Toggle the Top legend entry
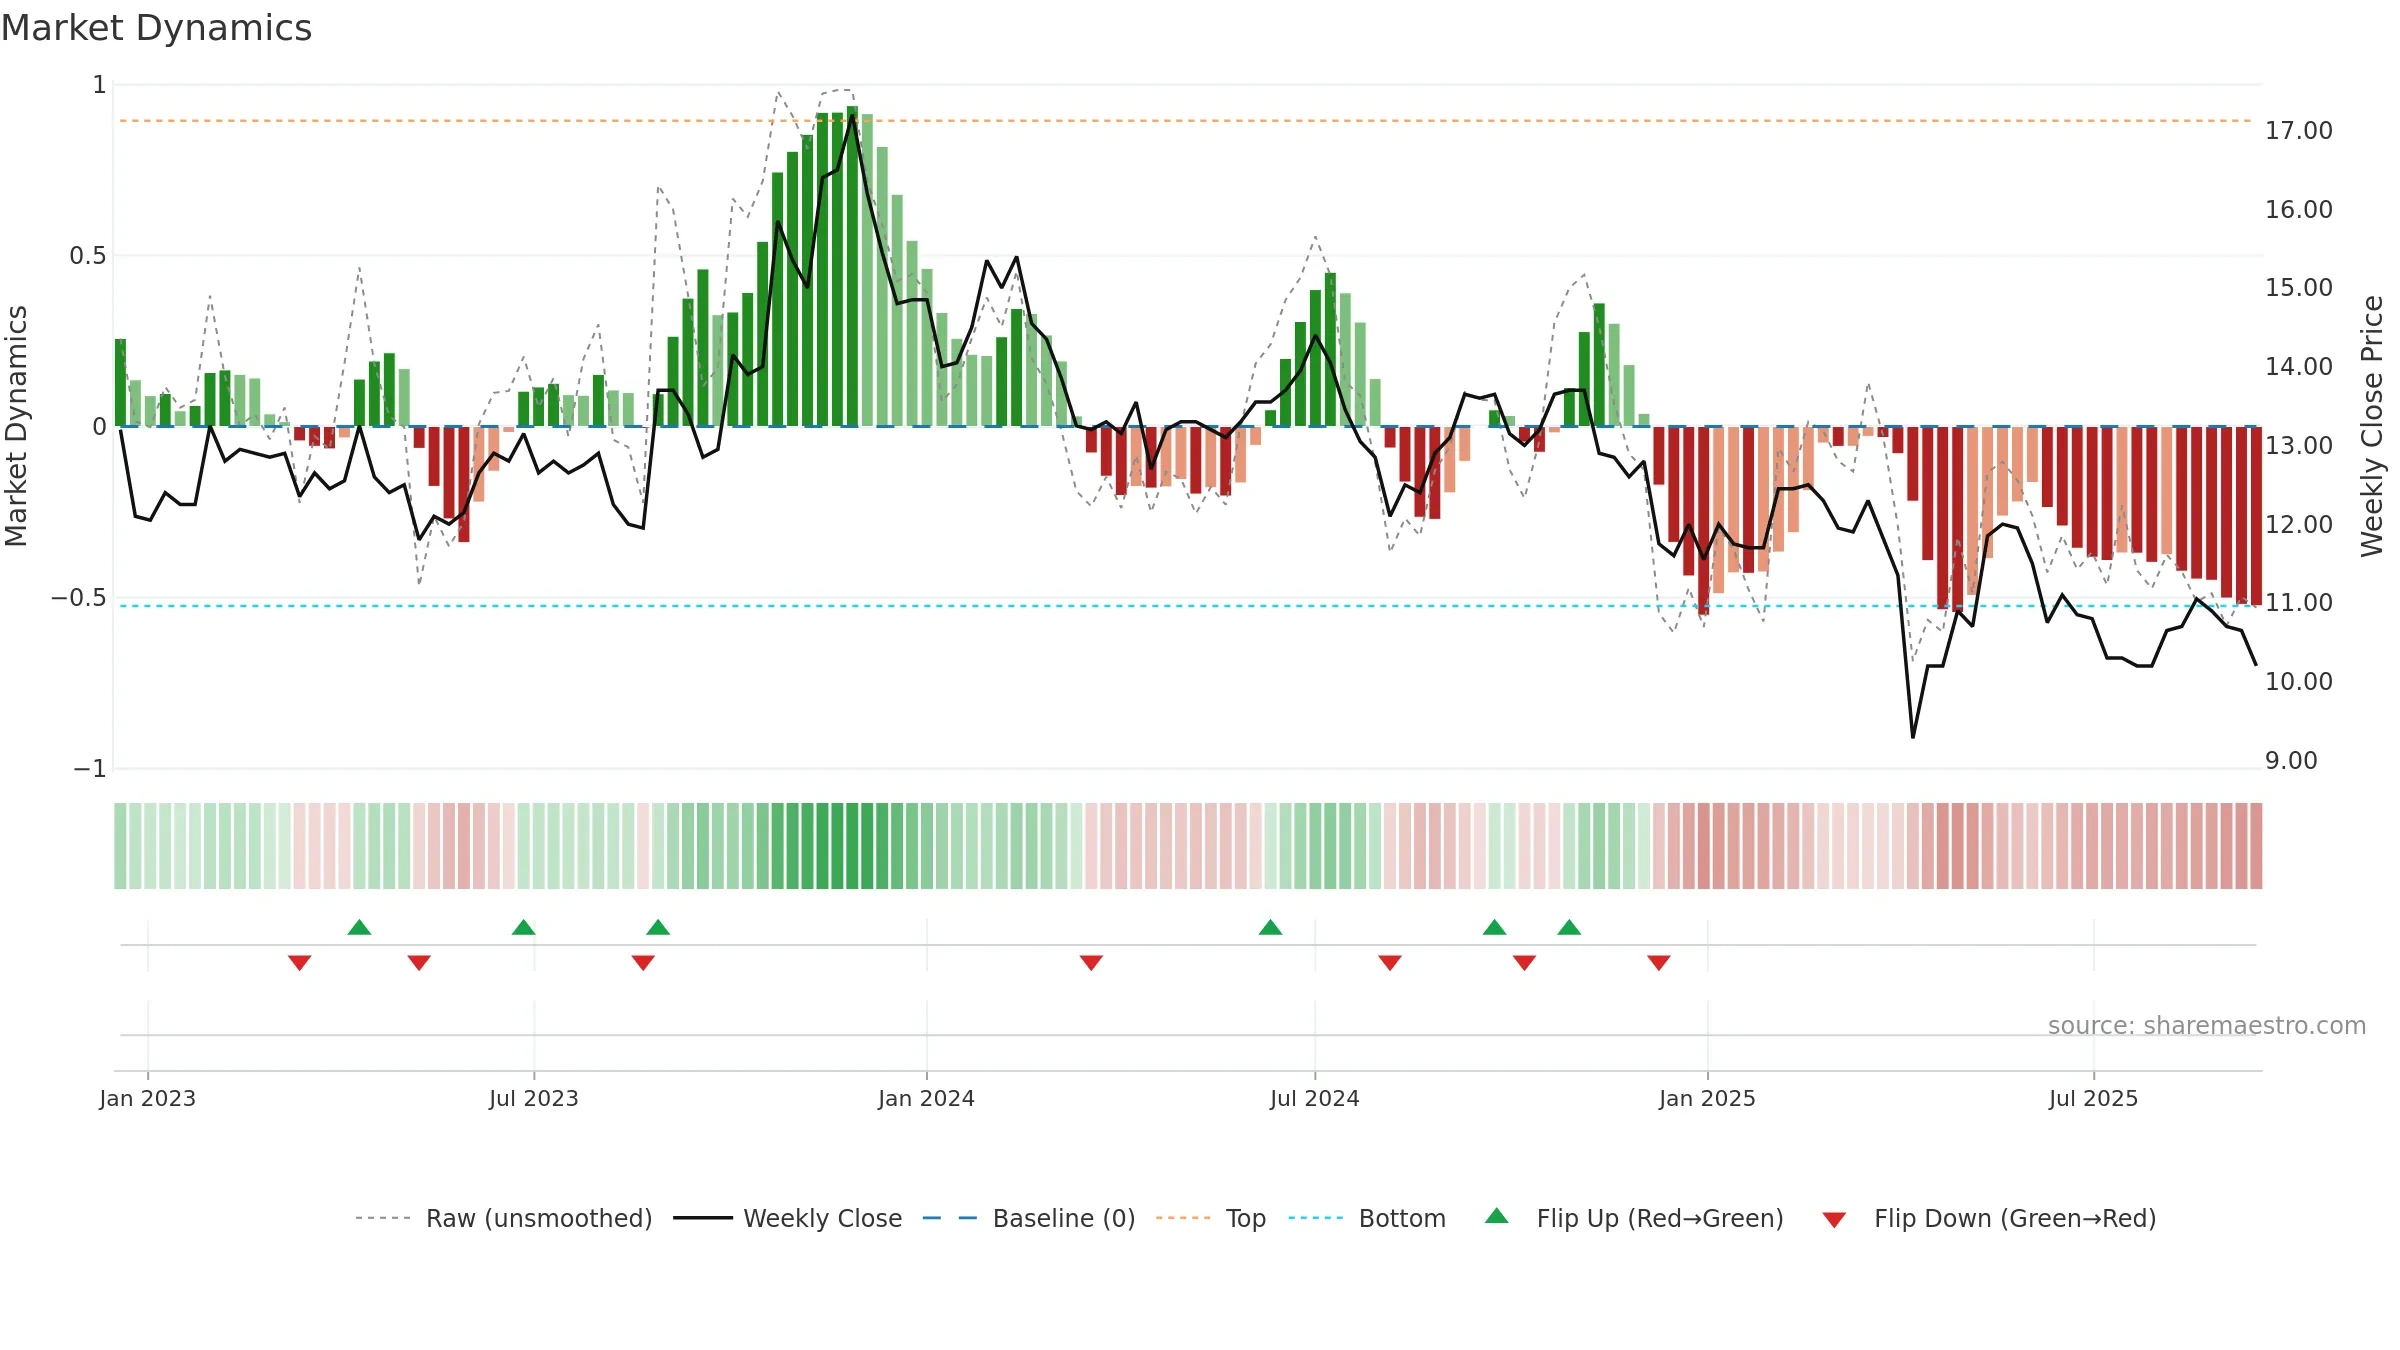The image size is (2400, 1350). click(1211, 1218)
